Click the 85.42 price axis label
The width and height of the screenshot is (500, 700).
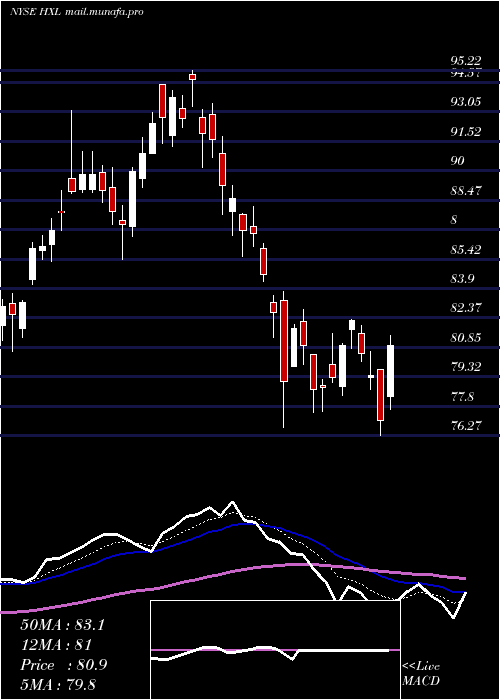466,249
